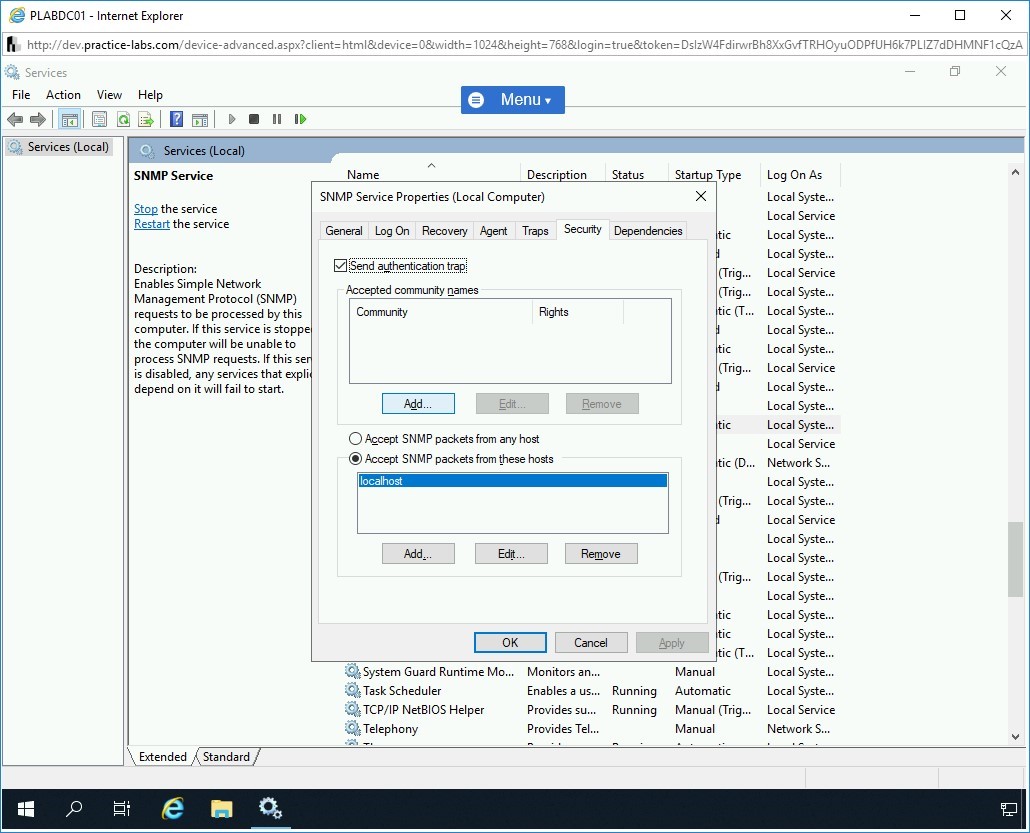Viewport: 1030px width, 833px height.
Task: Open File Explorer from the taskbar
Action: coord(222,808)
